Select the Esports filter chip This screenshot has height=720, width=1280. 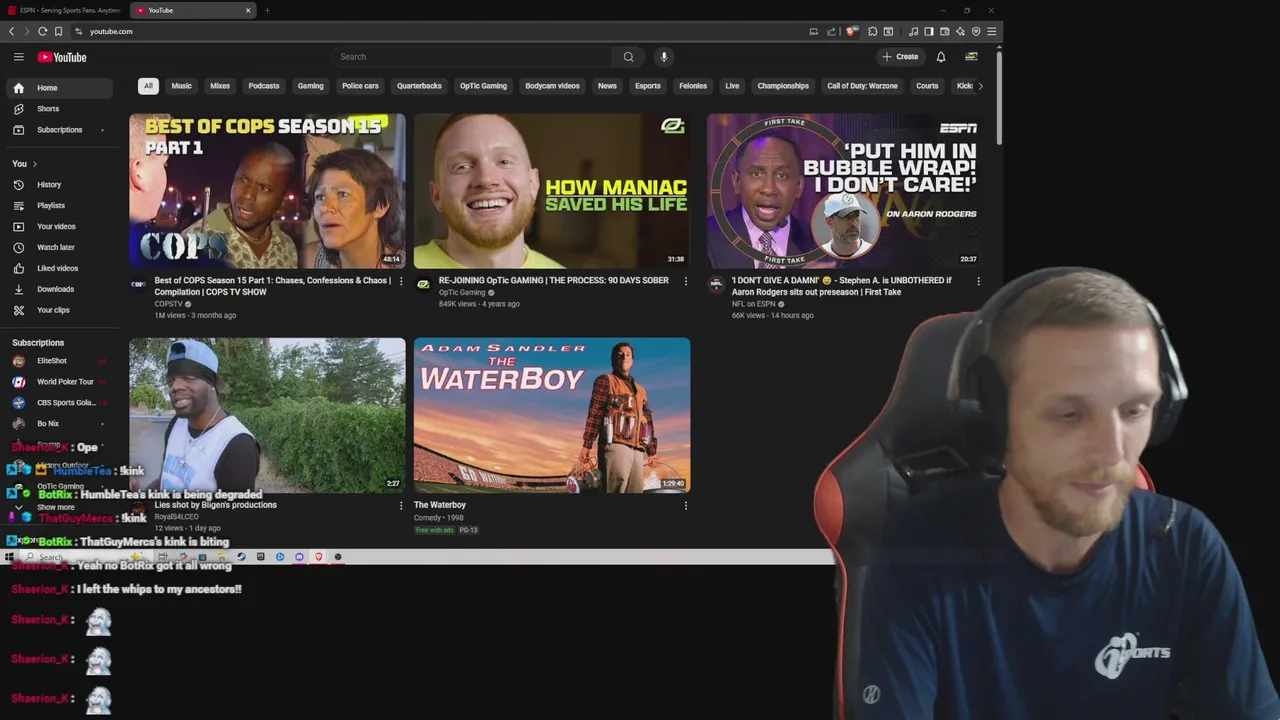coord(648,86)
